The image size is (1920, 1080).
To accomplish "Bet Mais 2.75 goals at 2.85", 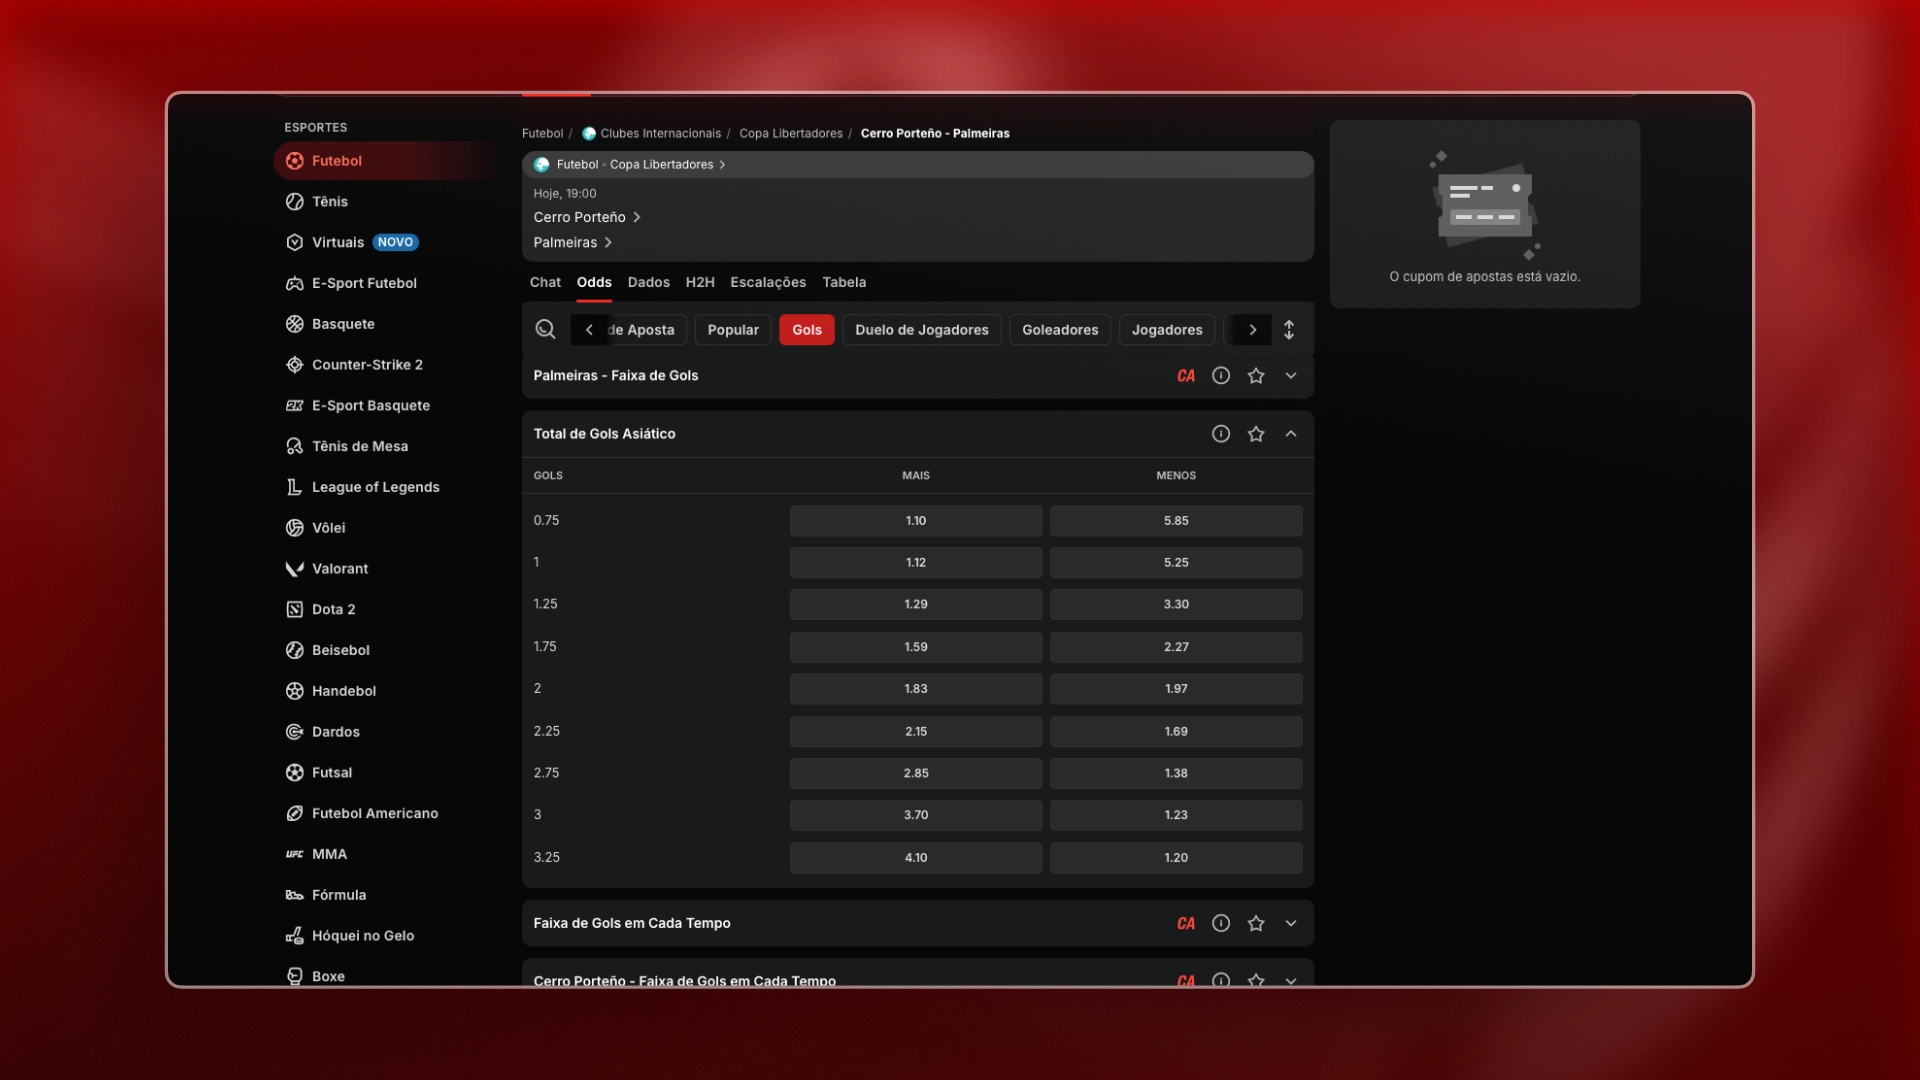I will [916, 774].
